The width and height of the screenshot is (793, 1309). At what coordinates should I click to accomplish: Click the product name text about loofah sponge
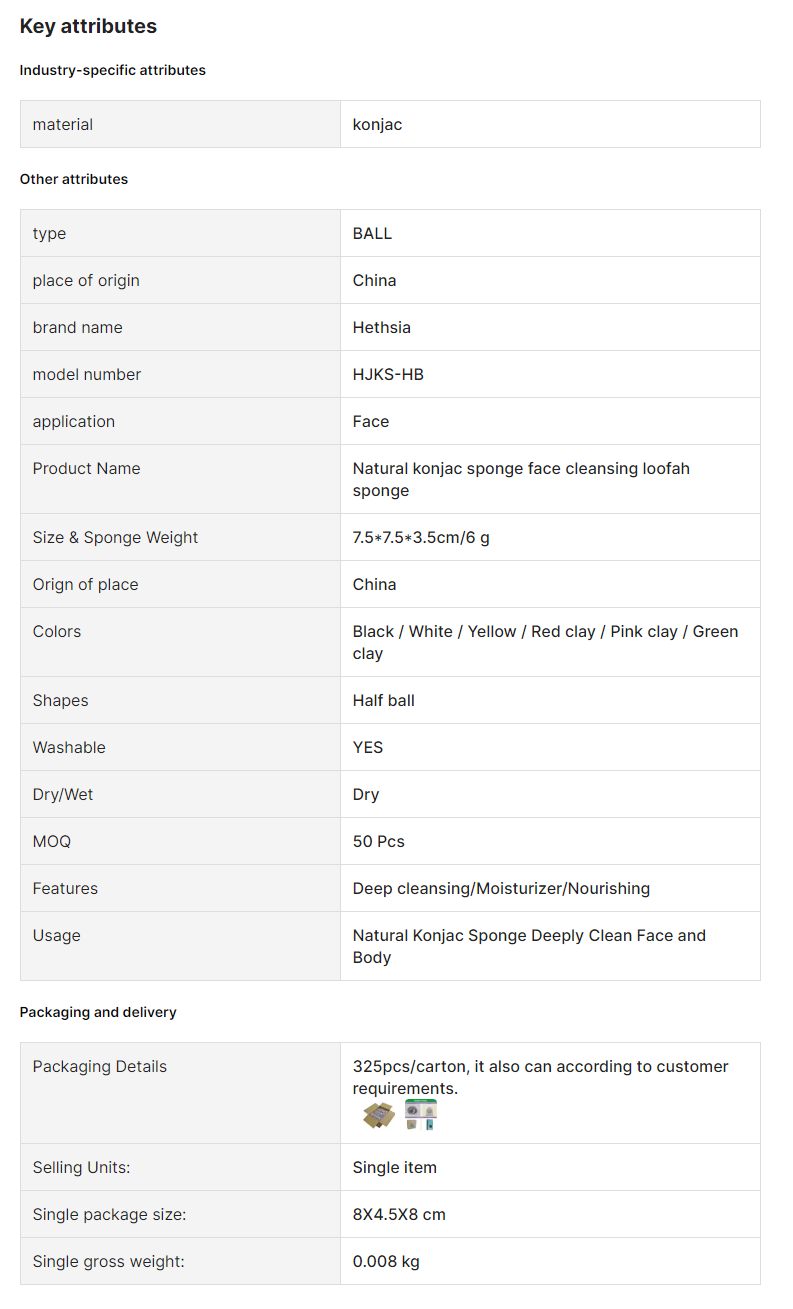click(x=521, y=479)
